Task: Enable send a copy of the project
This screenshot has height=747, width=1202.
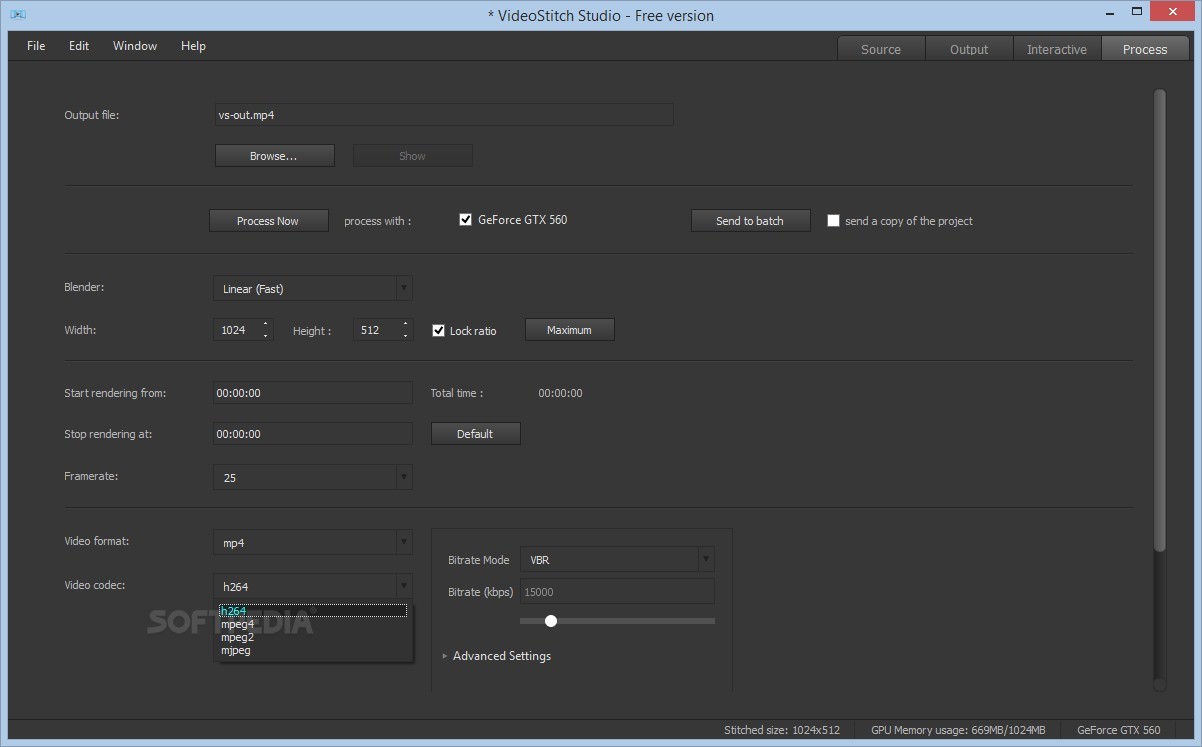Action: pos(833,221)
